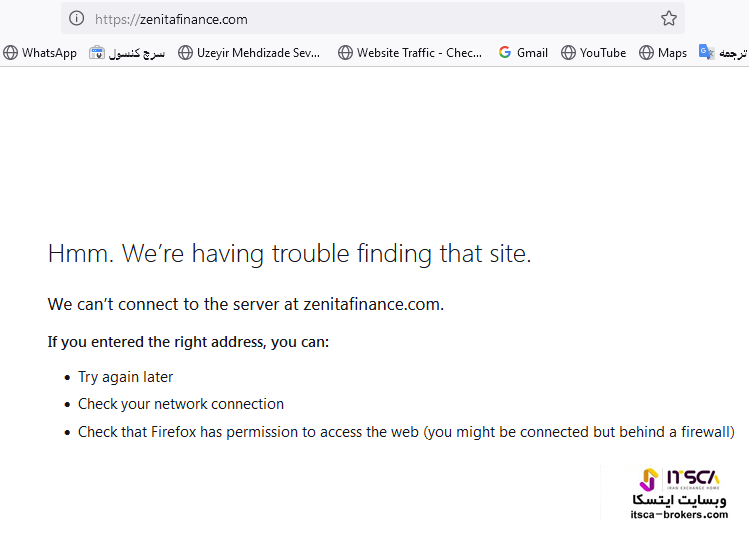The height and width of the screenshot is (533, 749).
Task: Click the globe icon next to WhatsApp
Action: (11, 52)
